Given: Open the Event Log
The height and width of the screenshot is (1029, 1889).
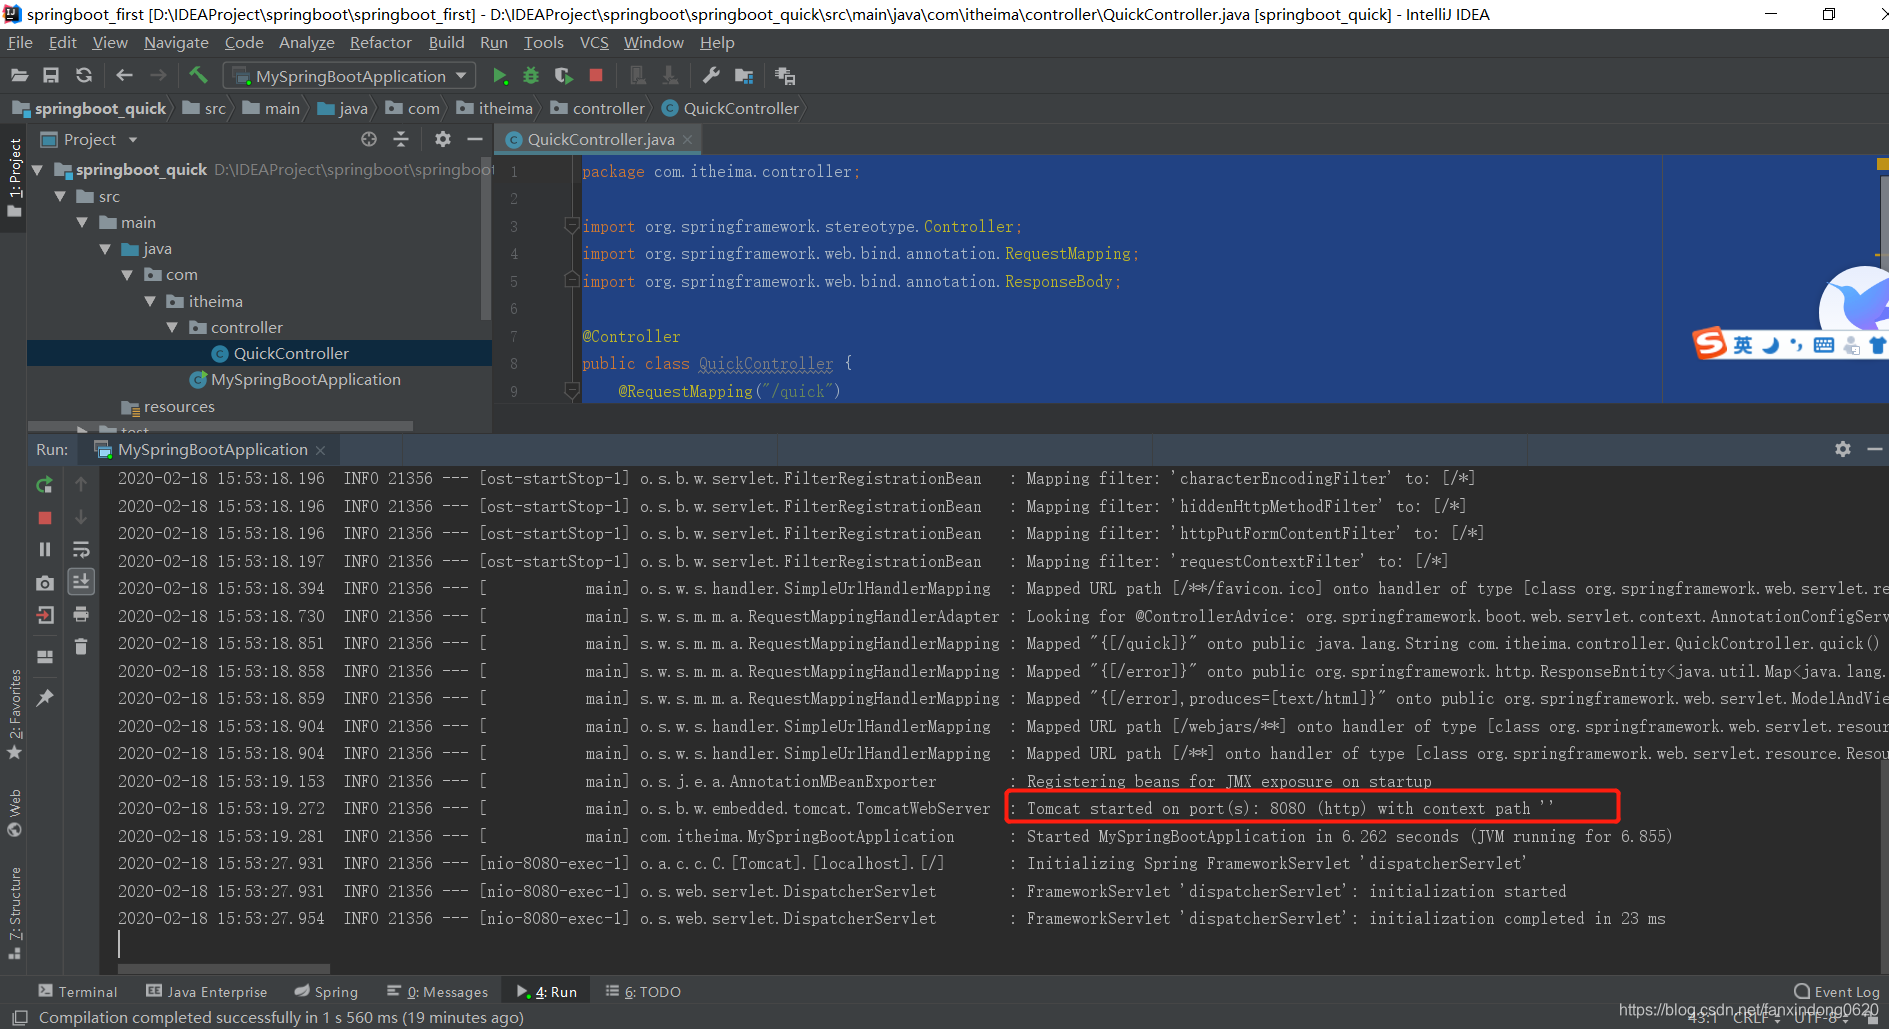Looking at the screenshot, I should click(1836, 991).
